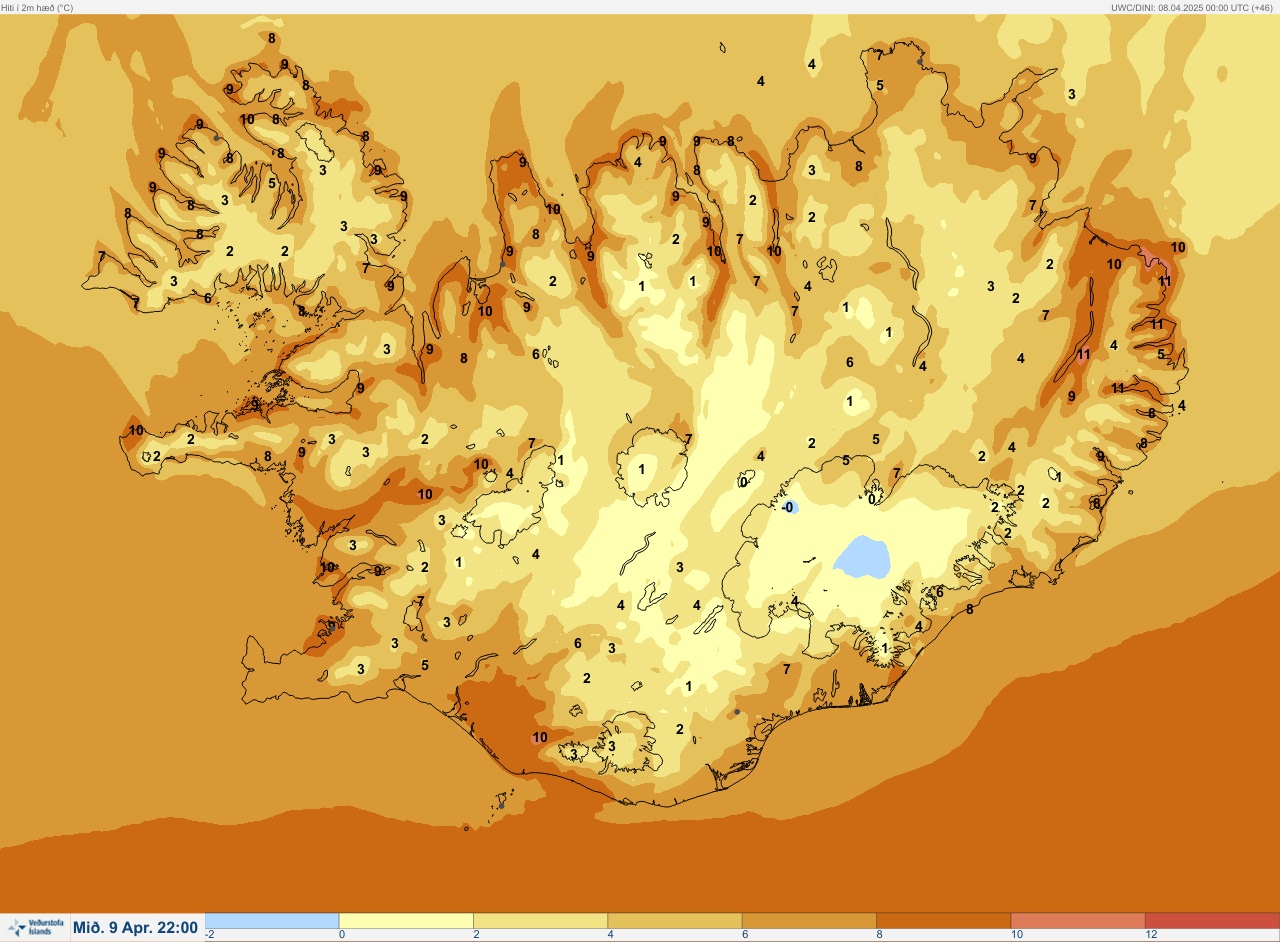Select the dark orange 8 to 10 legend swatch
The width and height of the screenshot is (1280, 942).
943,921
